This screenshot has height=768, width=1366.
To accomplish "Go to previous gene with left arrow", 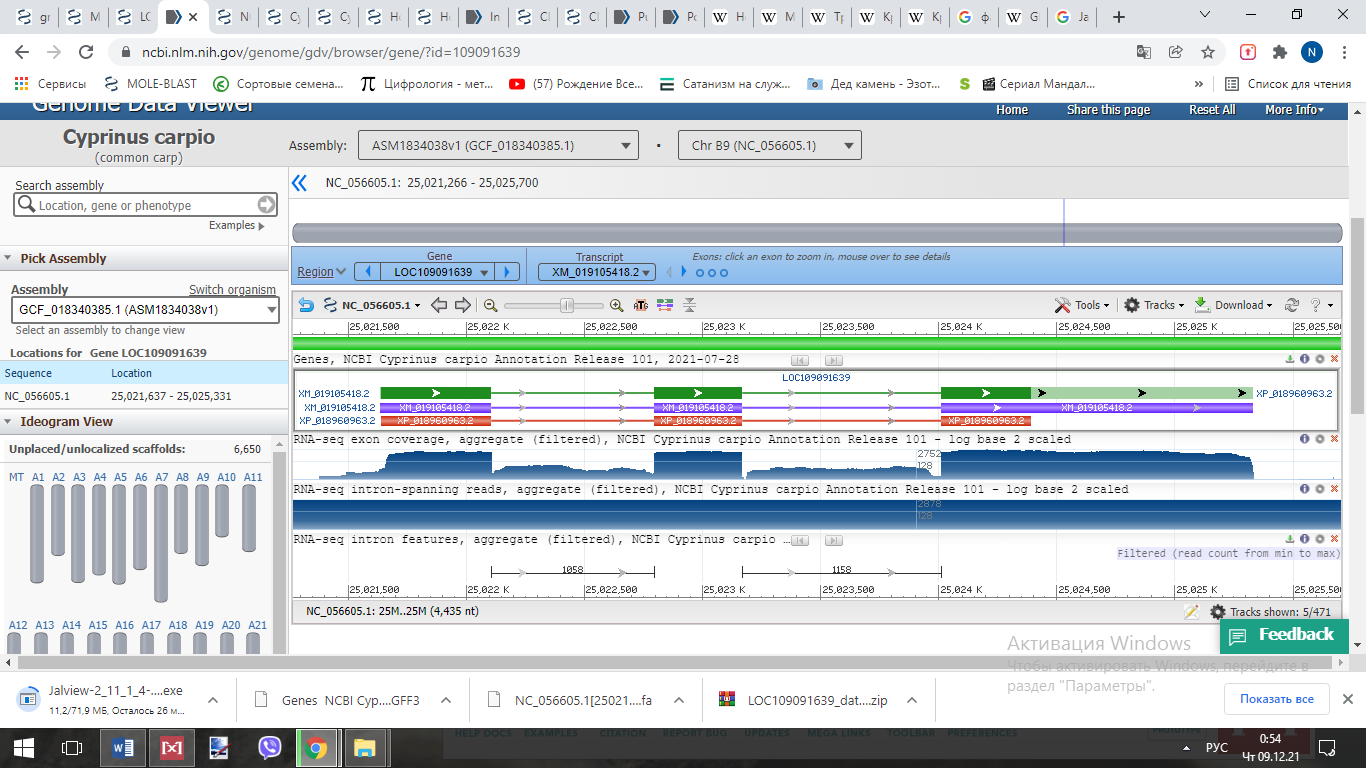I will pos(367,272).
